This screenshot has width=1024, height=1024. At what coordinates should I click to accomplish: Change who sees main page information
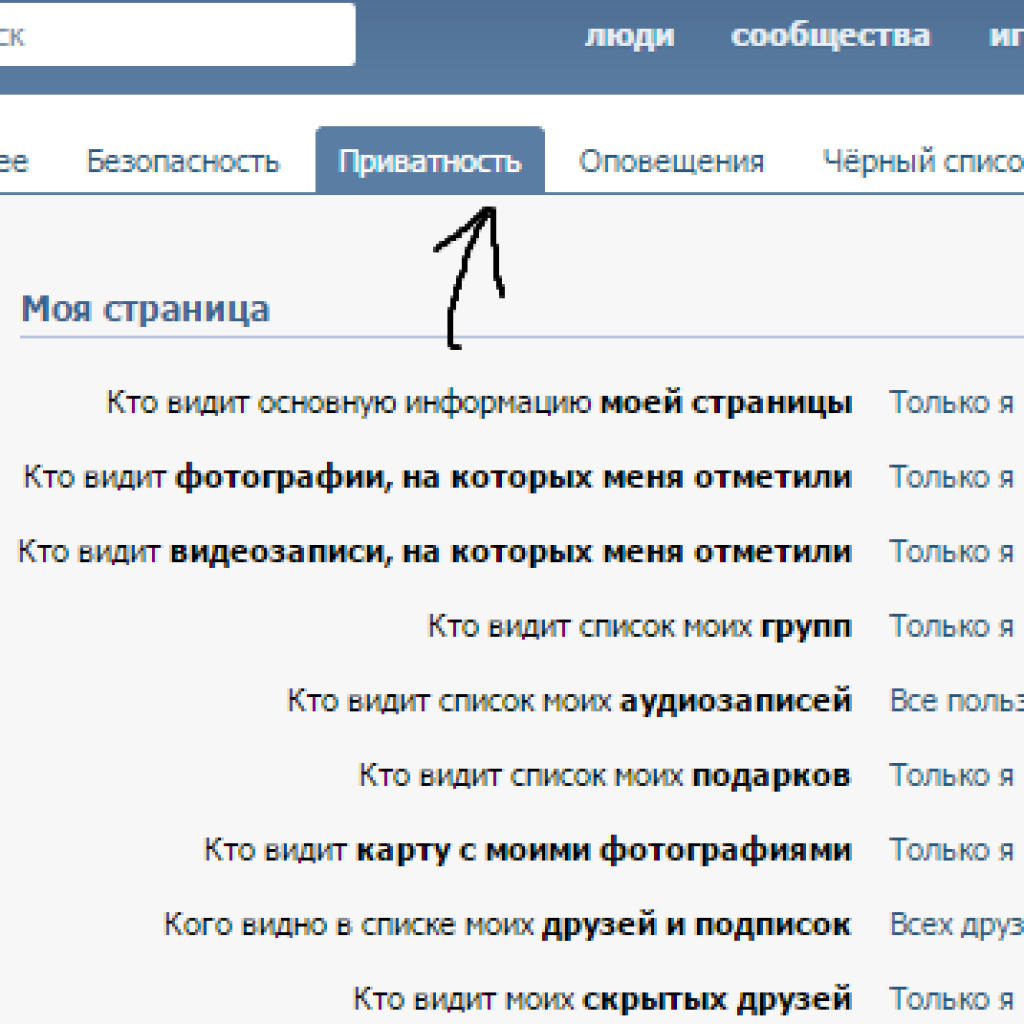(952, 403)
